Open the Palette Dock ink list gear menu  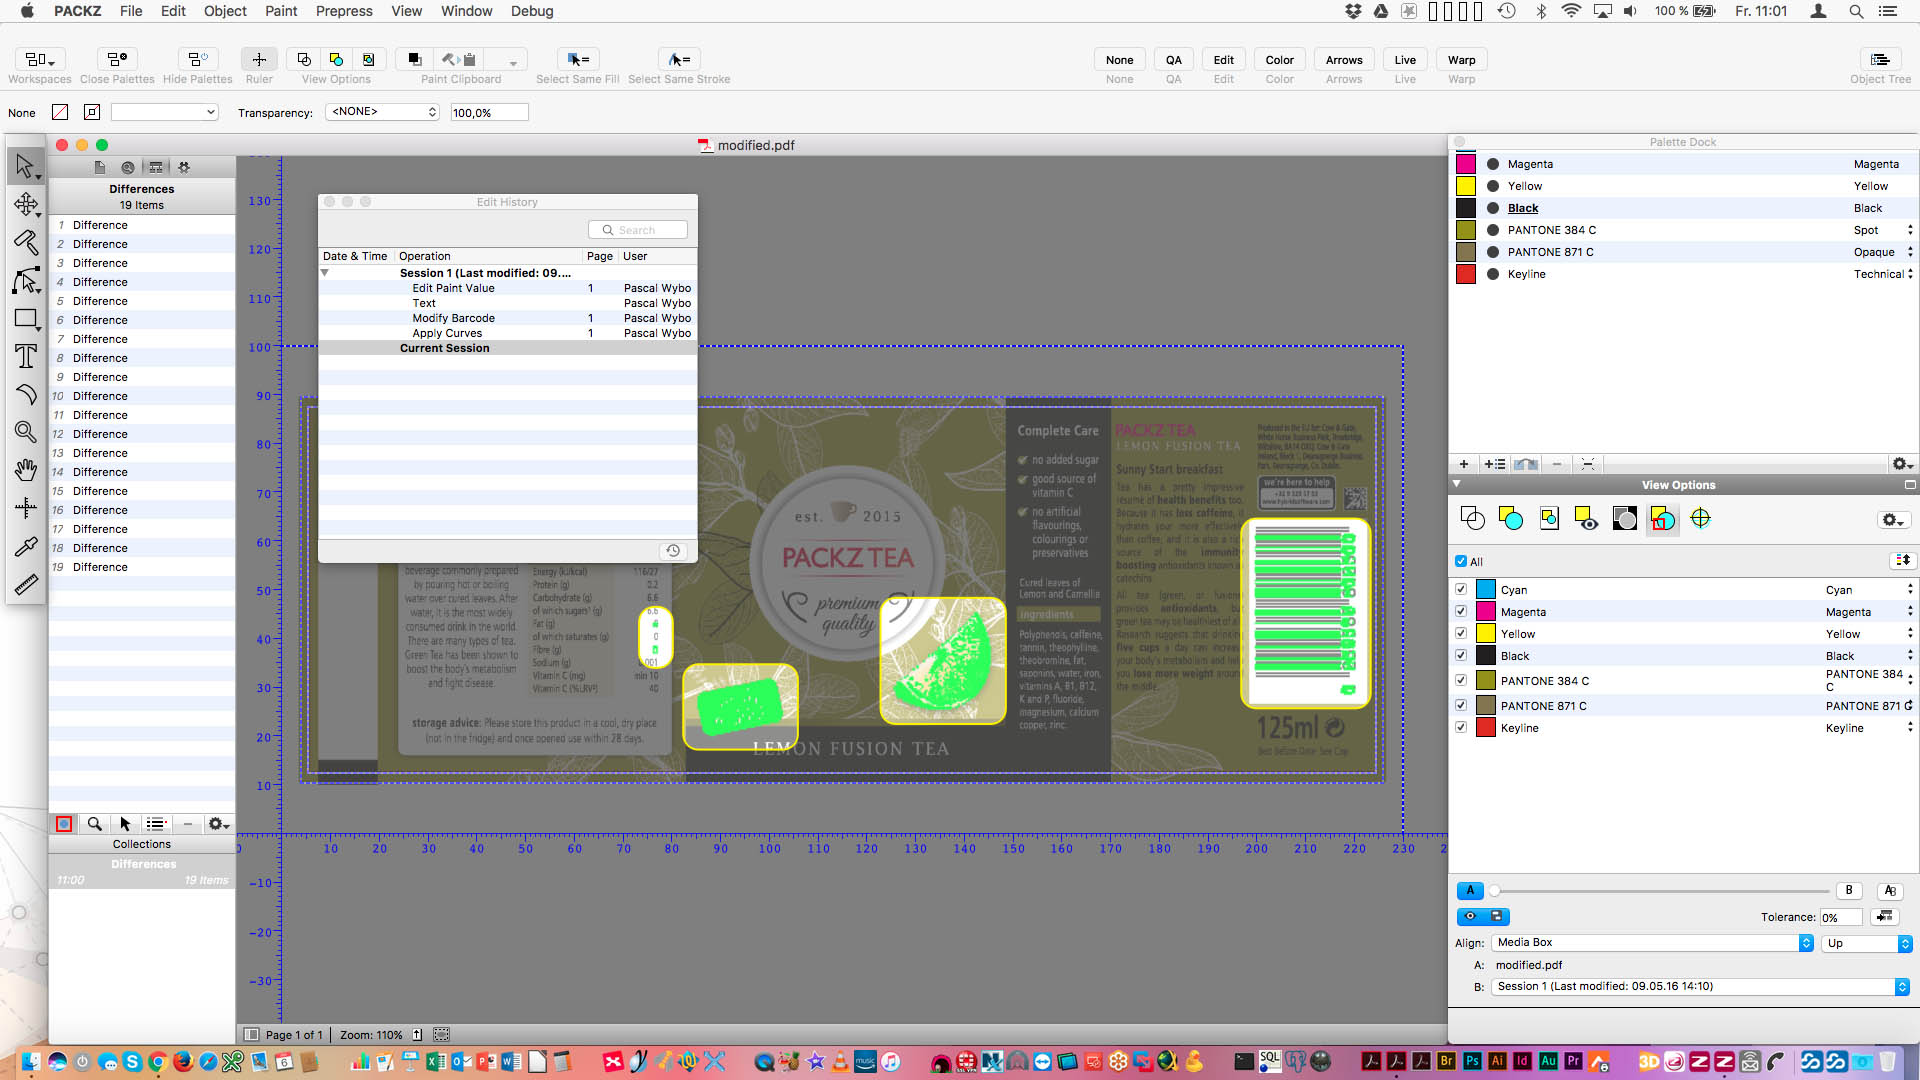coord(1901,464)
